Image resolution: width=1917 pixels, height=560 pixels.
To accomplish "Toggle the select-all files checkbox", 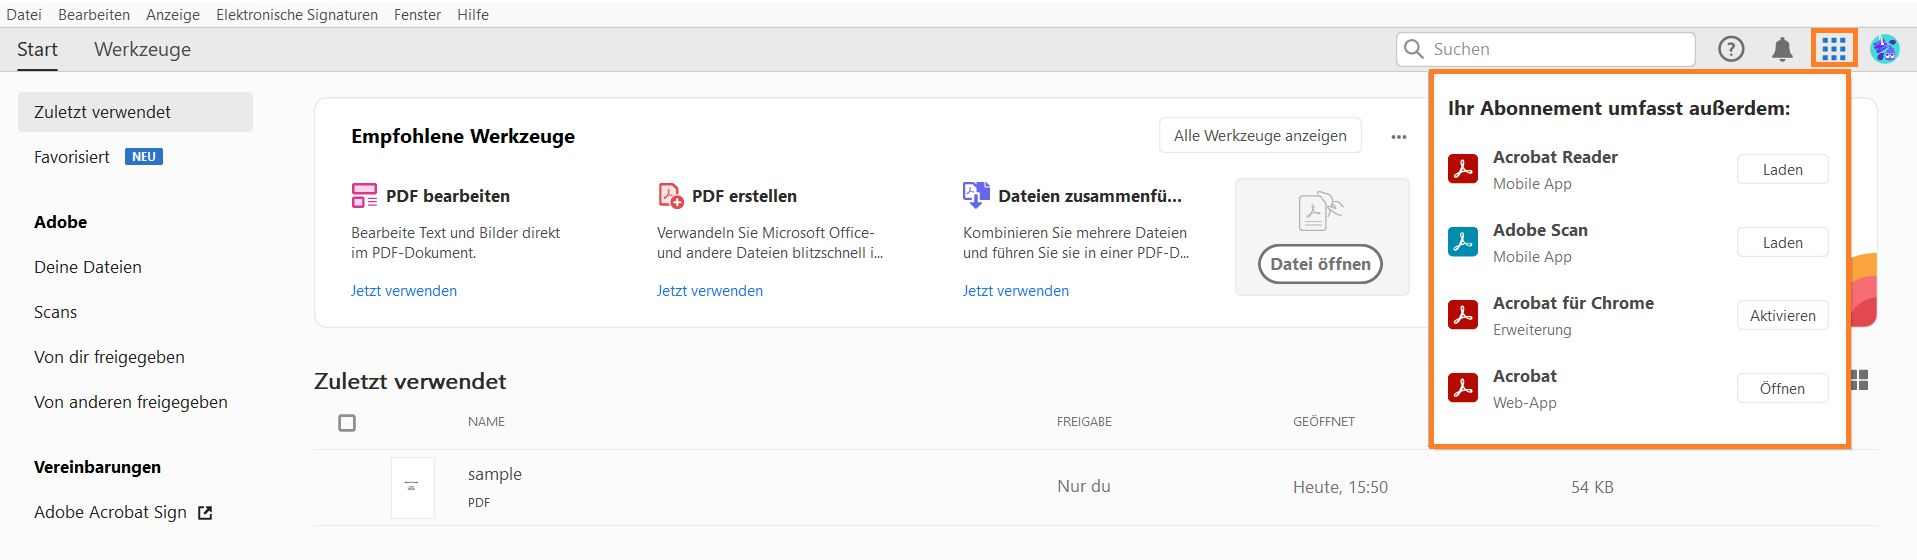I will coord(347,423).
